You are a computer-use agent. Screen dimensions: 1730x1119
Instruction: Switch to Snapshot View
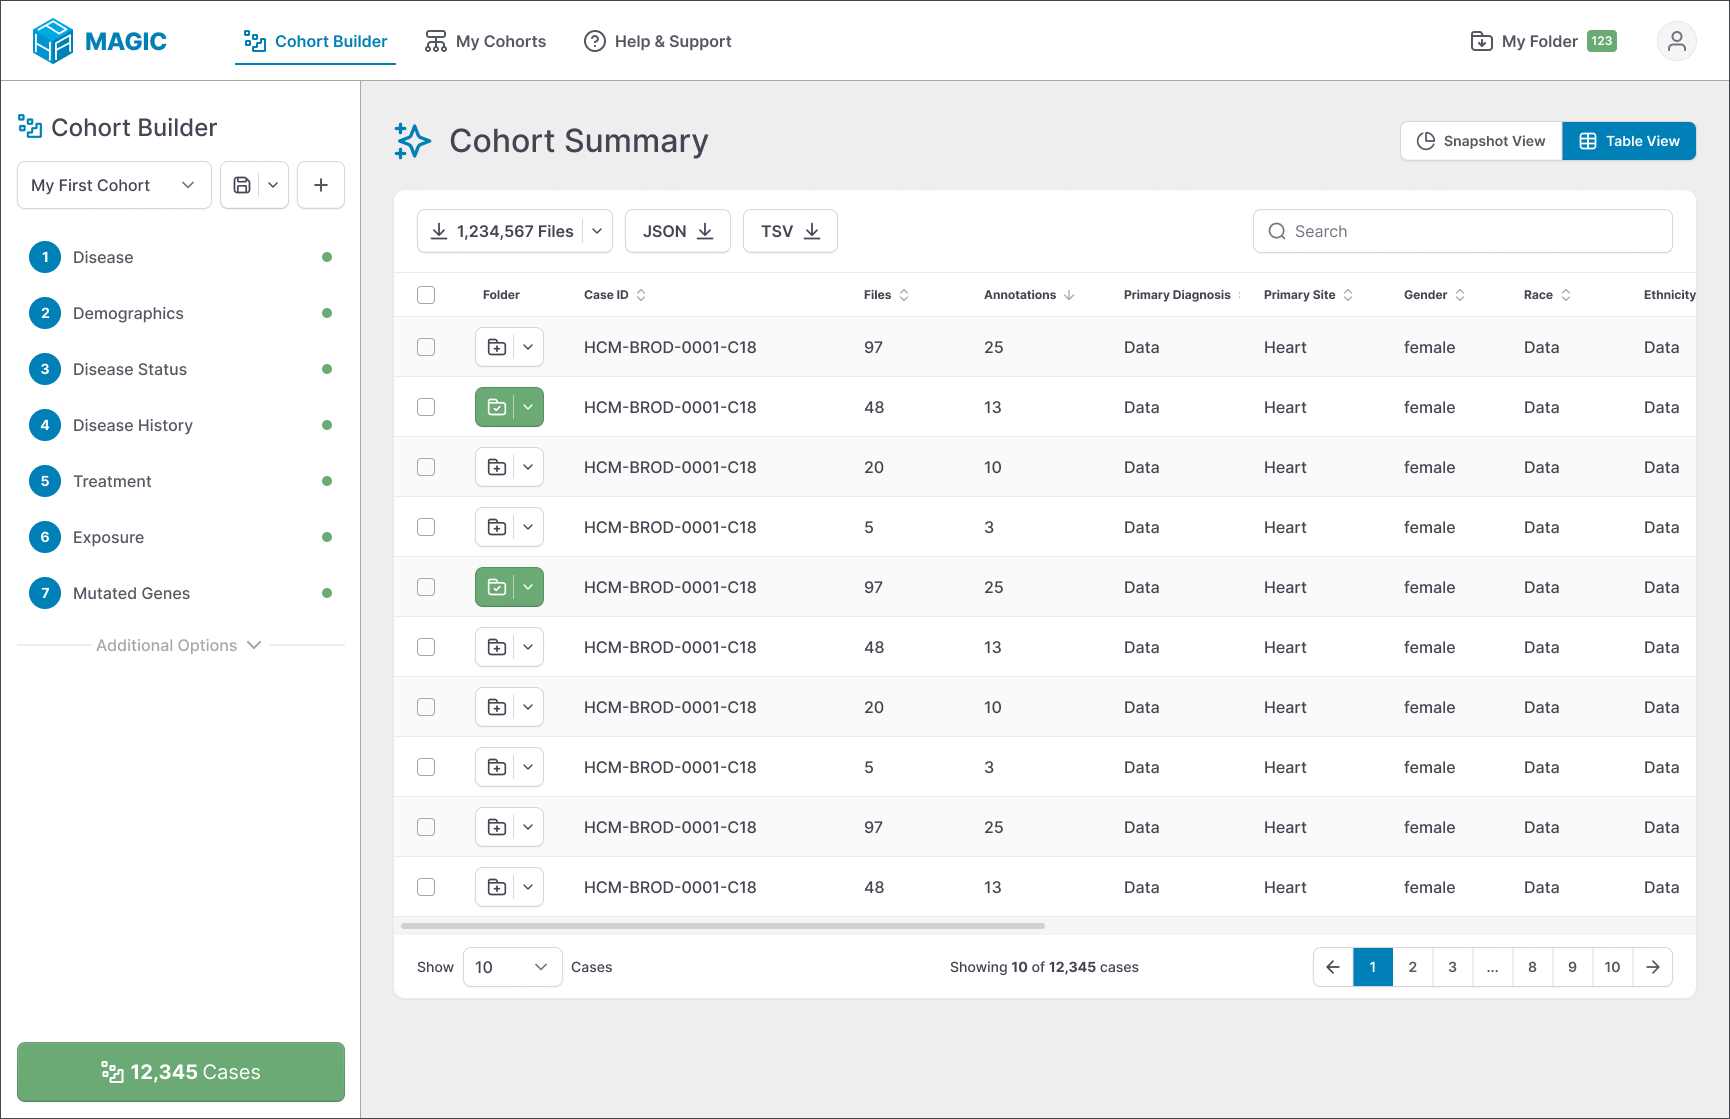click(1481, 141)
